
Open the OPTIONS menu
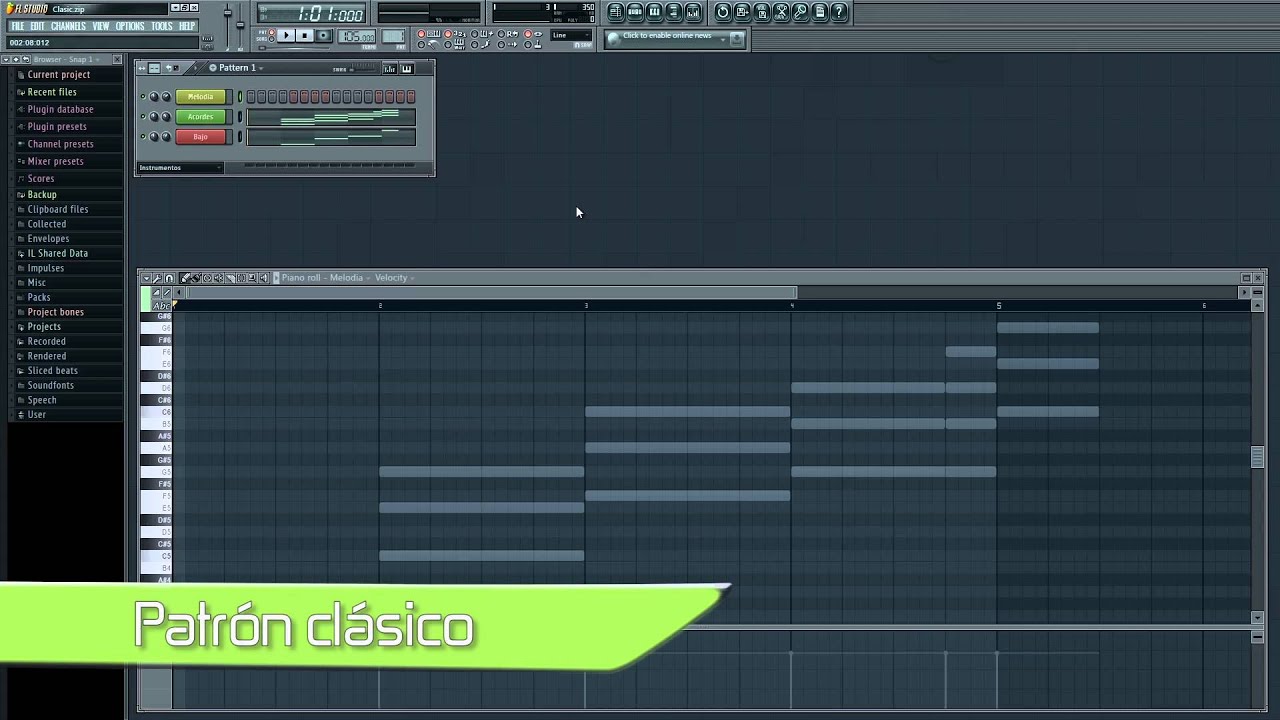point(130,26)
